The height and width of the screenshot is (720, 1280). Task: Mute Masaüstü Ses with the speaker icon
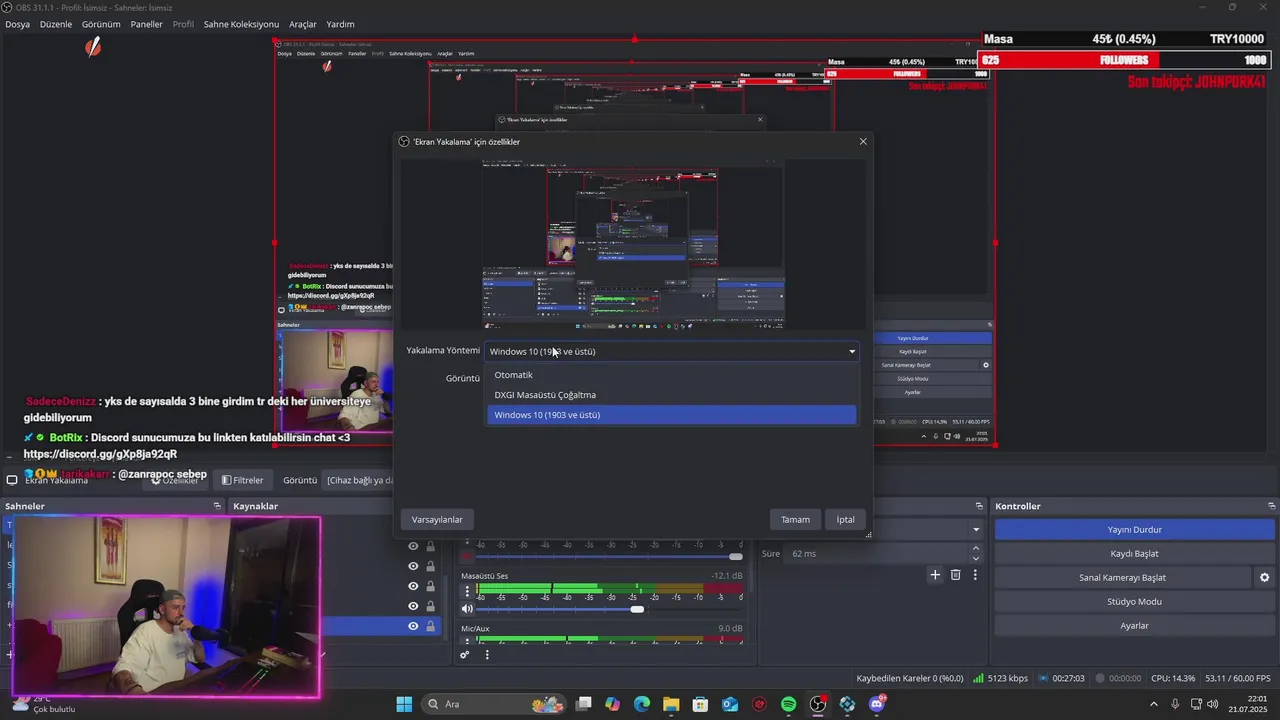pyautogui.click(x=466, y=609)
